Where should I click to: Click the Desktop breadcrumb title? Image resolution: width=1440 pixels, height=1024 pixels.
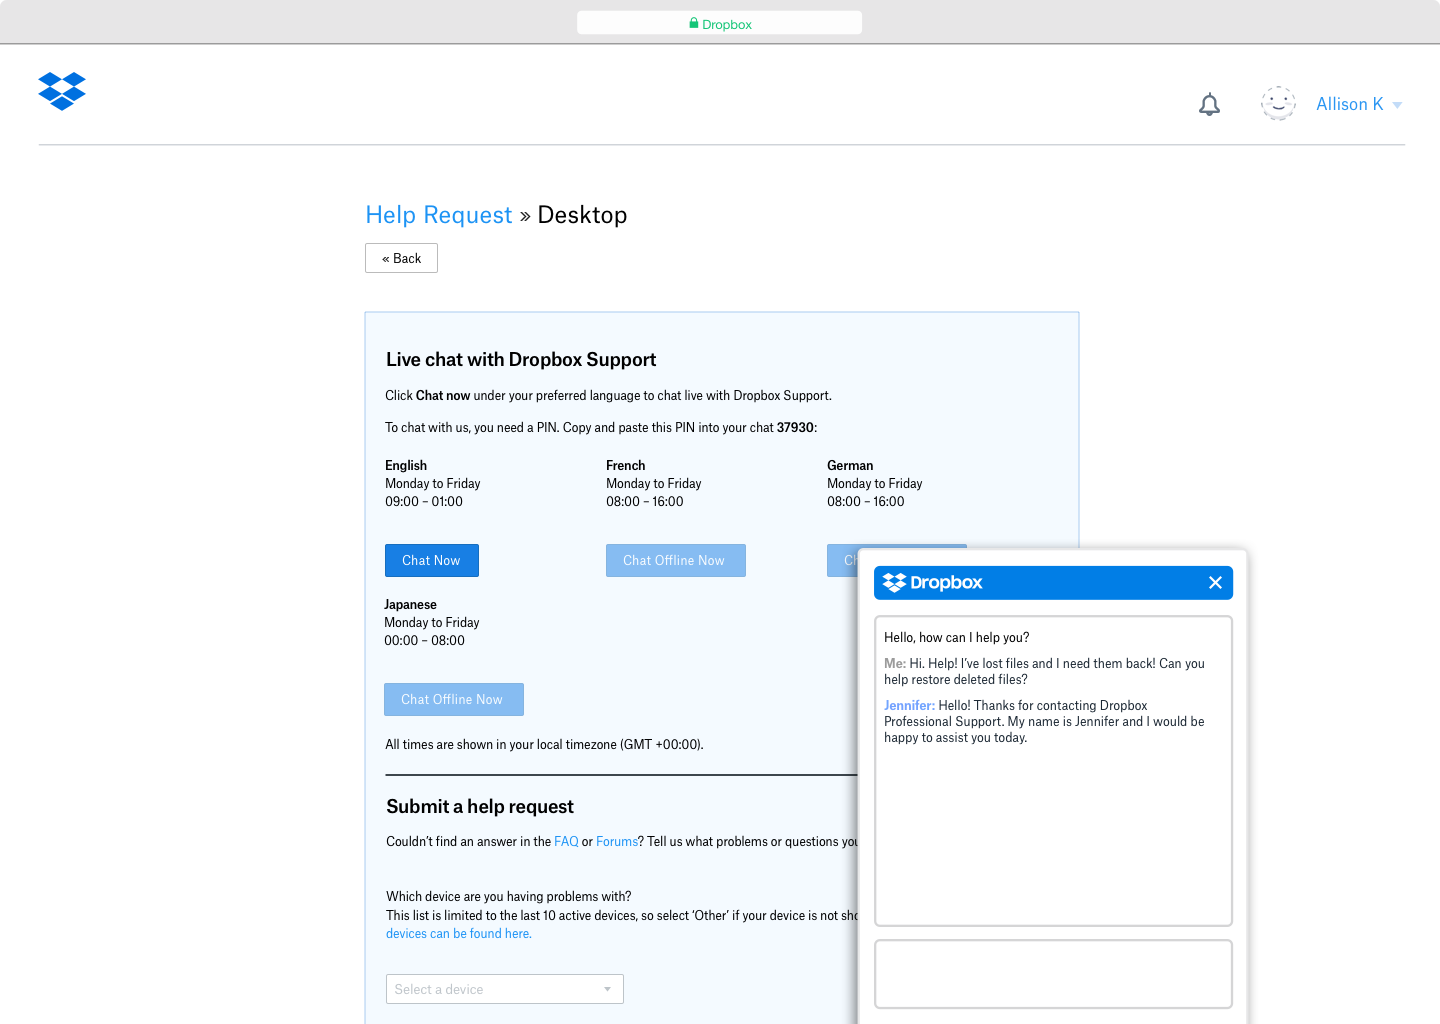tap(582, 215)
